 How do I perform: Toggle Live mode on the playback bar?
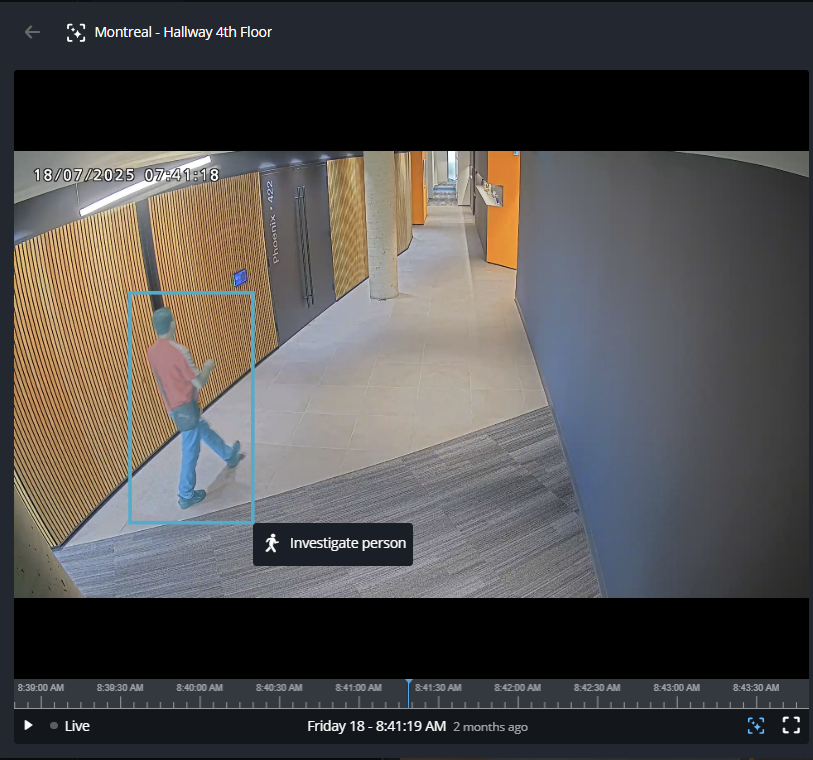tap(76, 726)
